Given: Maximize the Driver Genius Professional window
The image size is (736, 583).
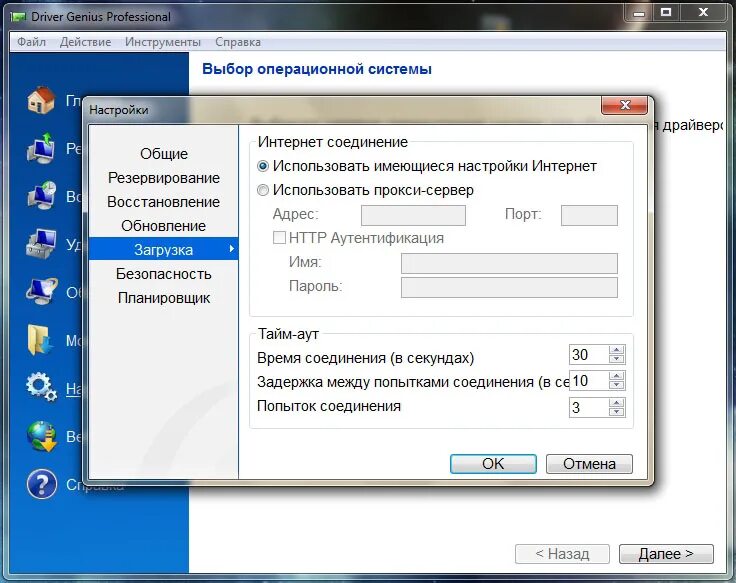Looking at the screenshot, I should pos(666,13).
